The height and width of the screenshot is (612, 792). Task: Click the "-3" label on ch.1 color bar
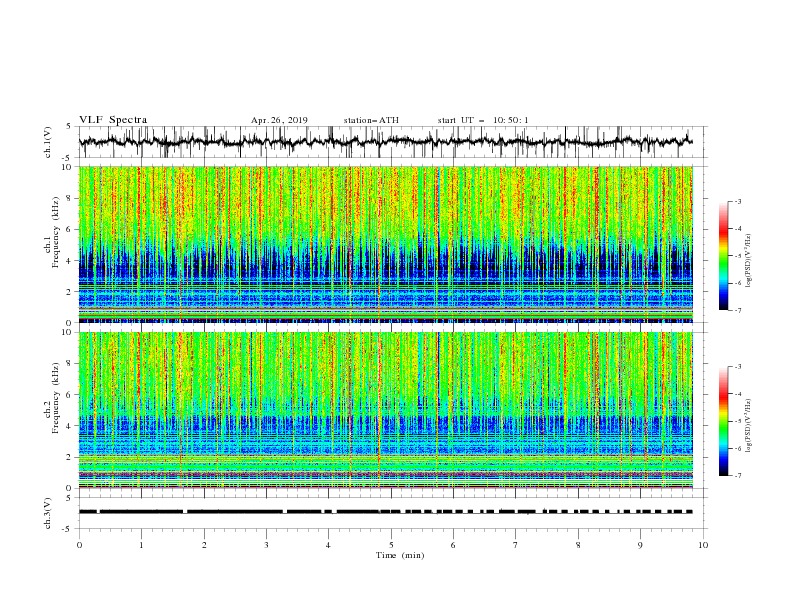coord(738,201)
